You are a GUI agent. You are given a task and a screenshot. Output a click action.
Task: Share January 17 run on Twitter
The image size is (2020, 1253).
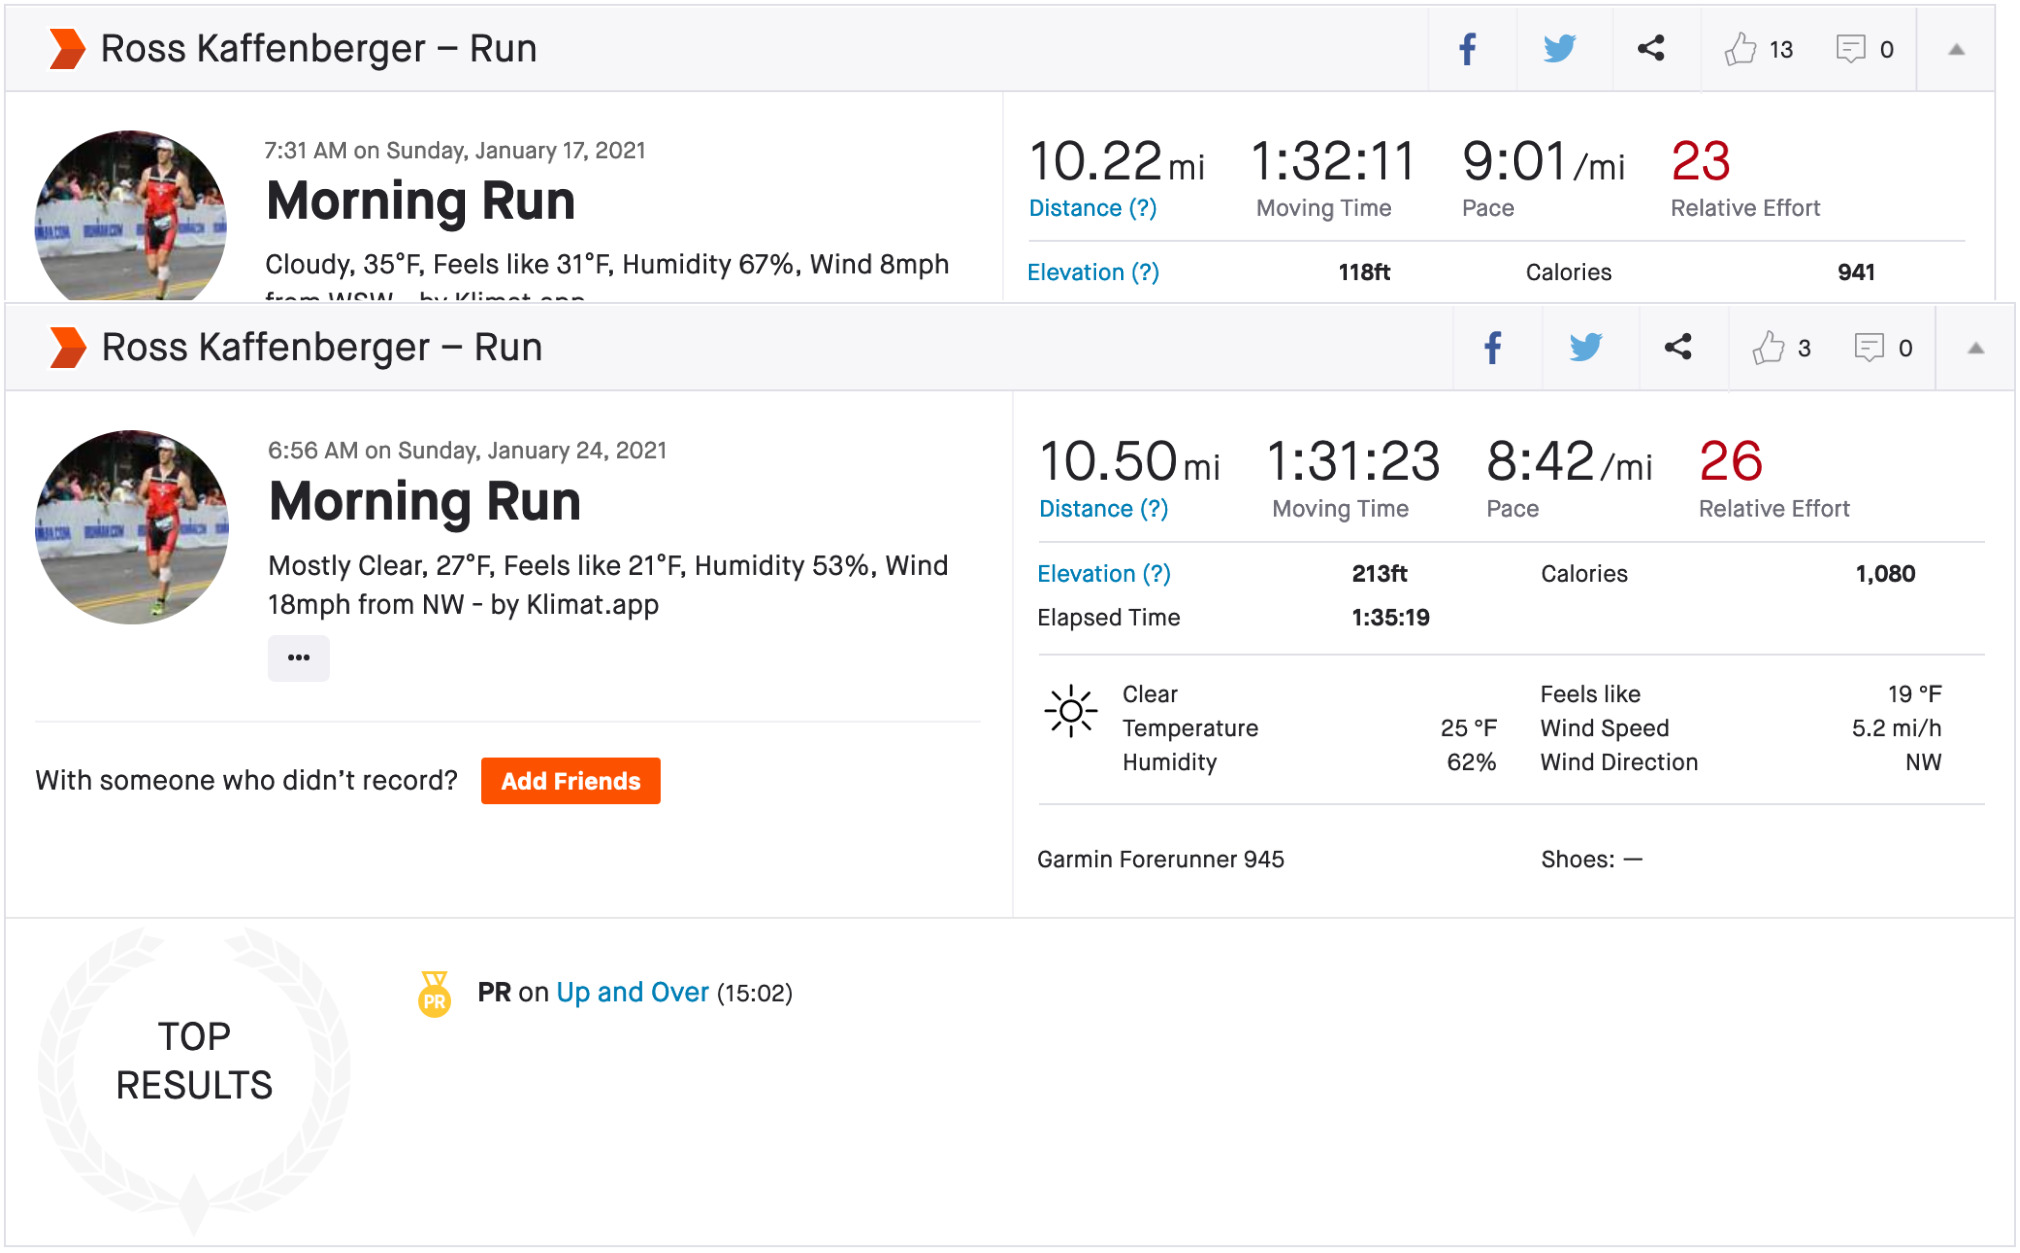pyautogui.click(x=1559, y=49)
